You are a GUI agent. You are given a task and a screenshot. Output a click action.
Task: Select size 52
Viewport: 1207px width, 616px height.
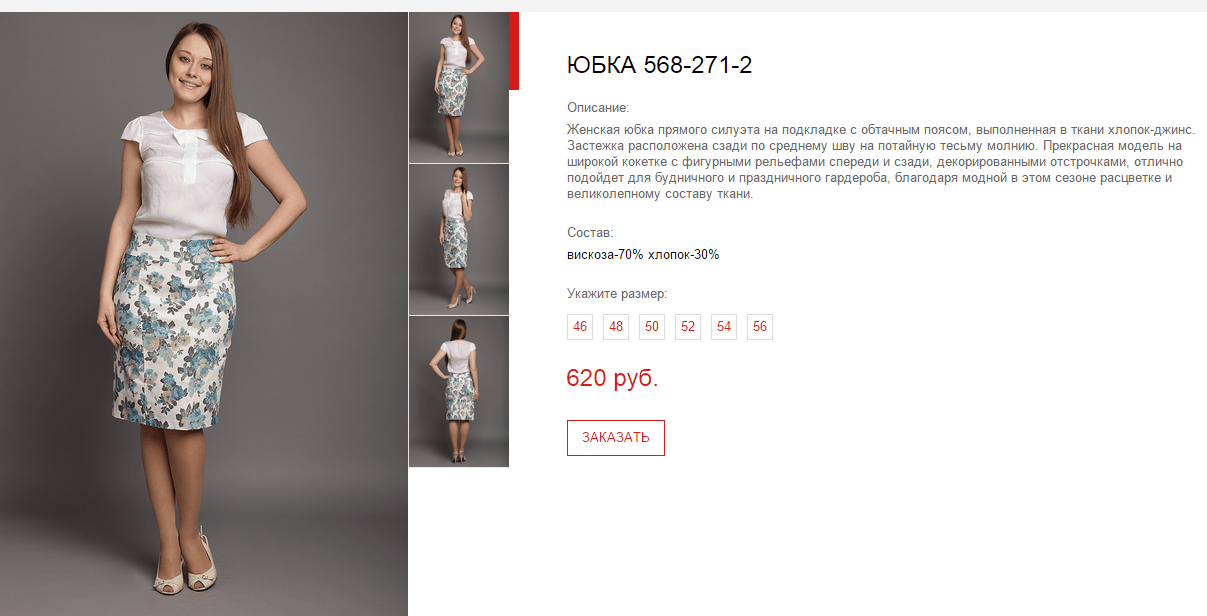[688, 327]
